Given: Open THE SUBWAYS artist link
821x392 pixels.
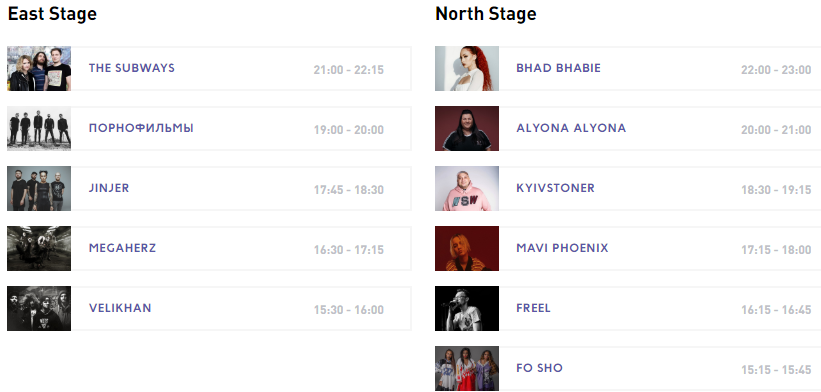Looking at the screenshot, I should tap(131, 68).
